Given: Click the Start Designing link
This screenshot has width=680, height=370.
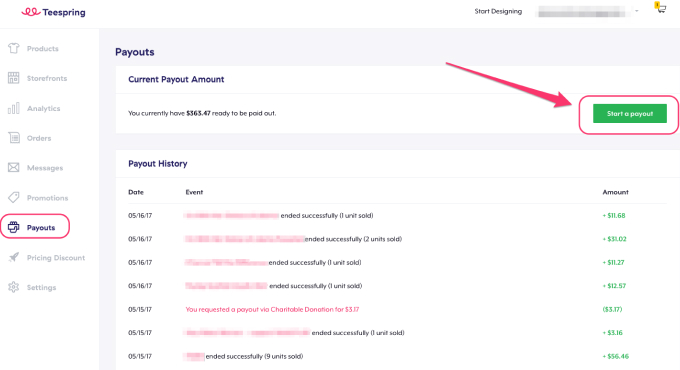Looking at the screenshot, I should [x=498, y=11].
